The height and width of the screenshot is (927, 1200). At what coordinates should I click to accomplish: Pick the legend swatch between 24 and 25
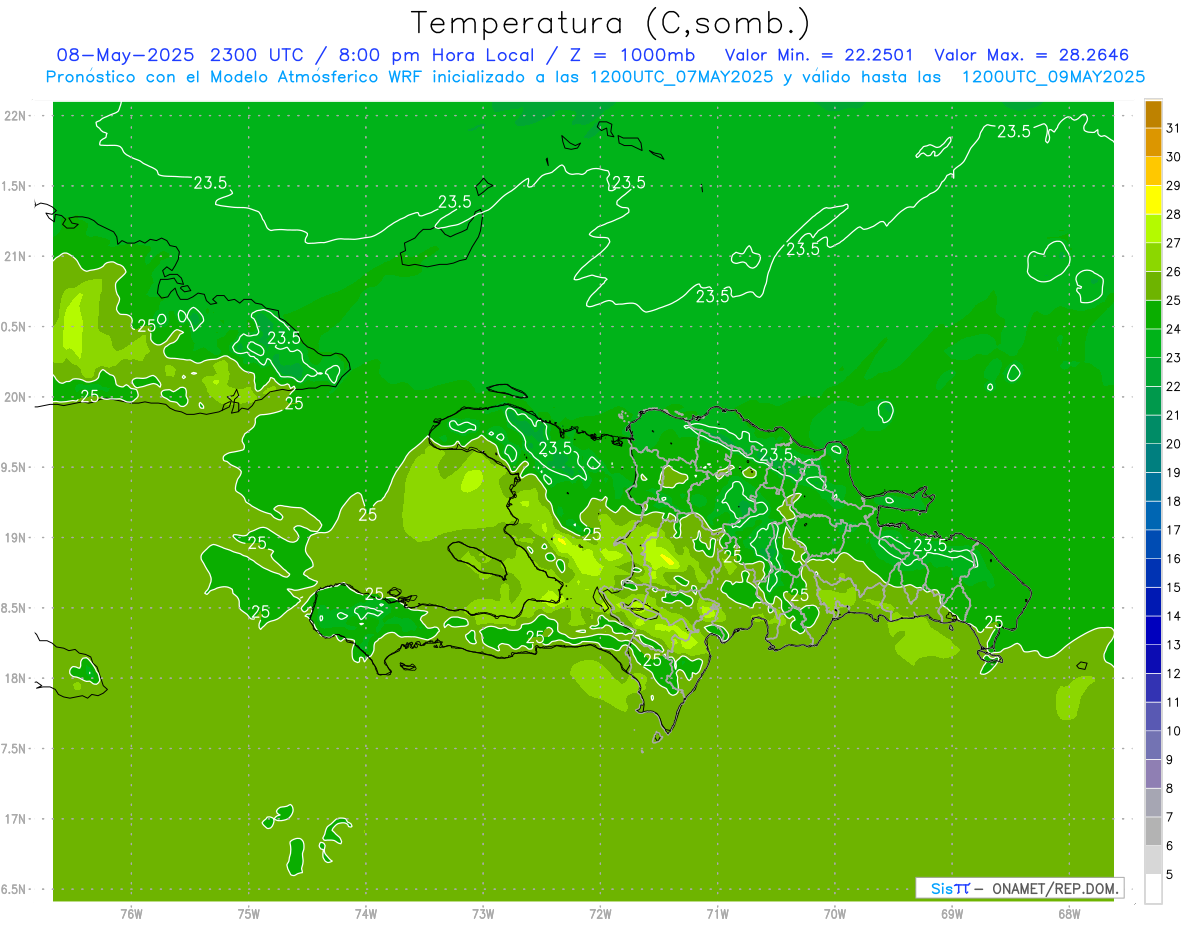point(1153,315)
